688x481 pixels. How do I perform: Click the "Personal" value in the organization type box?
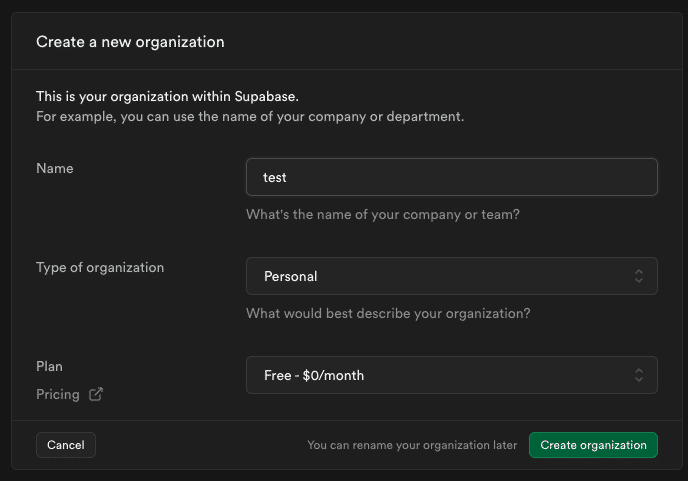pyautogui.click(x=291, y=276)
